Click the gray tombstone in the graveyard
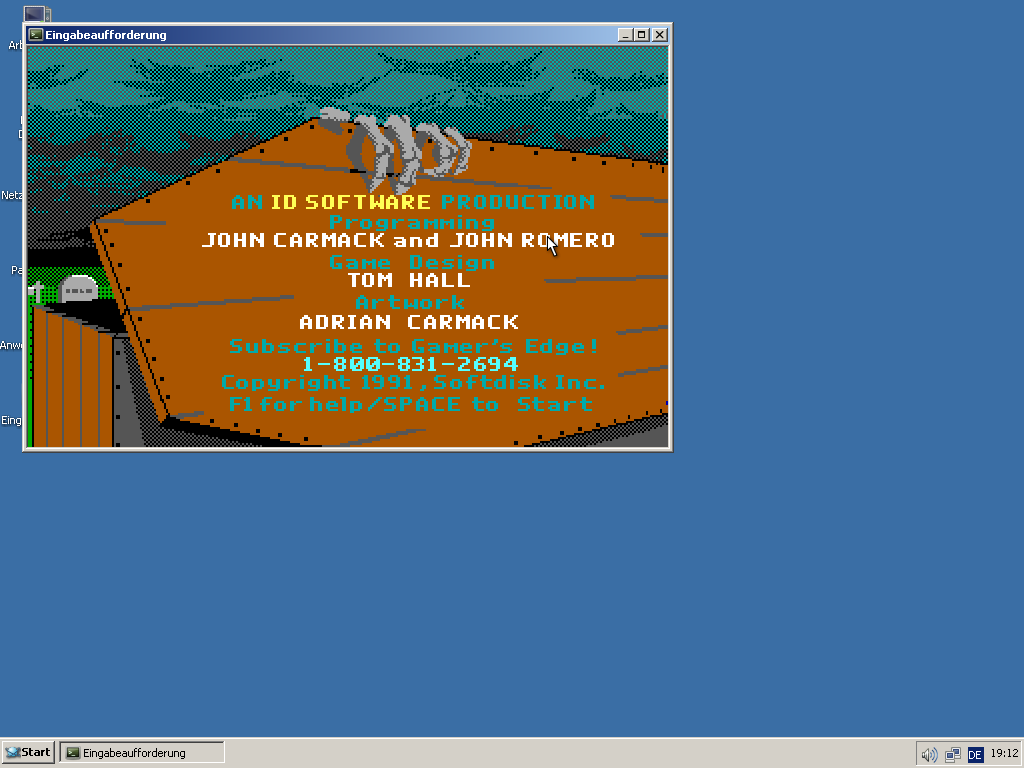The image size is (1024, 768). click(x=78, y=289)
